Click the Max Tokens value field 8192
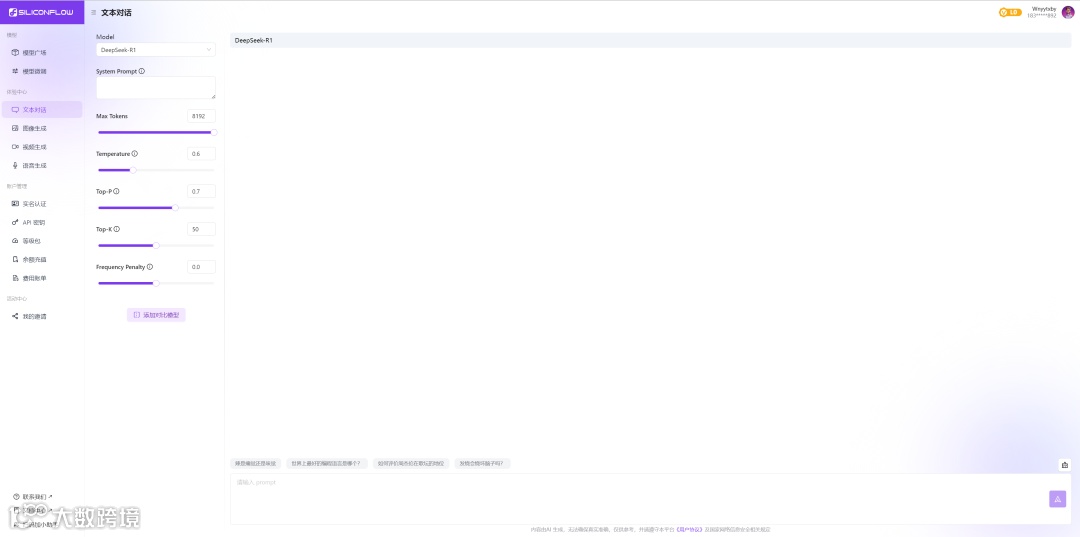Screen dimensions: 1080x537 [201, 116]
